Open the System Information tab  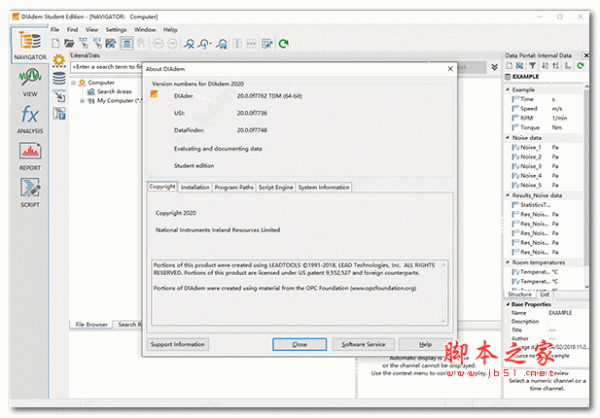(x=324, y=187)
